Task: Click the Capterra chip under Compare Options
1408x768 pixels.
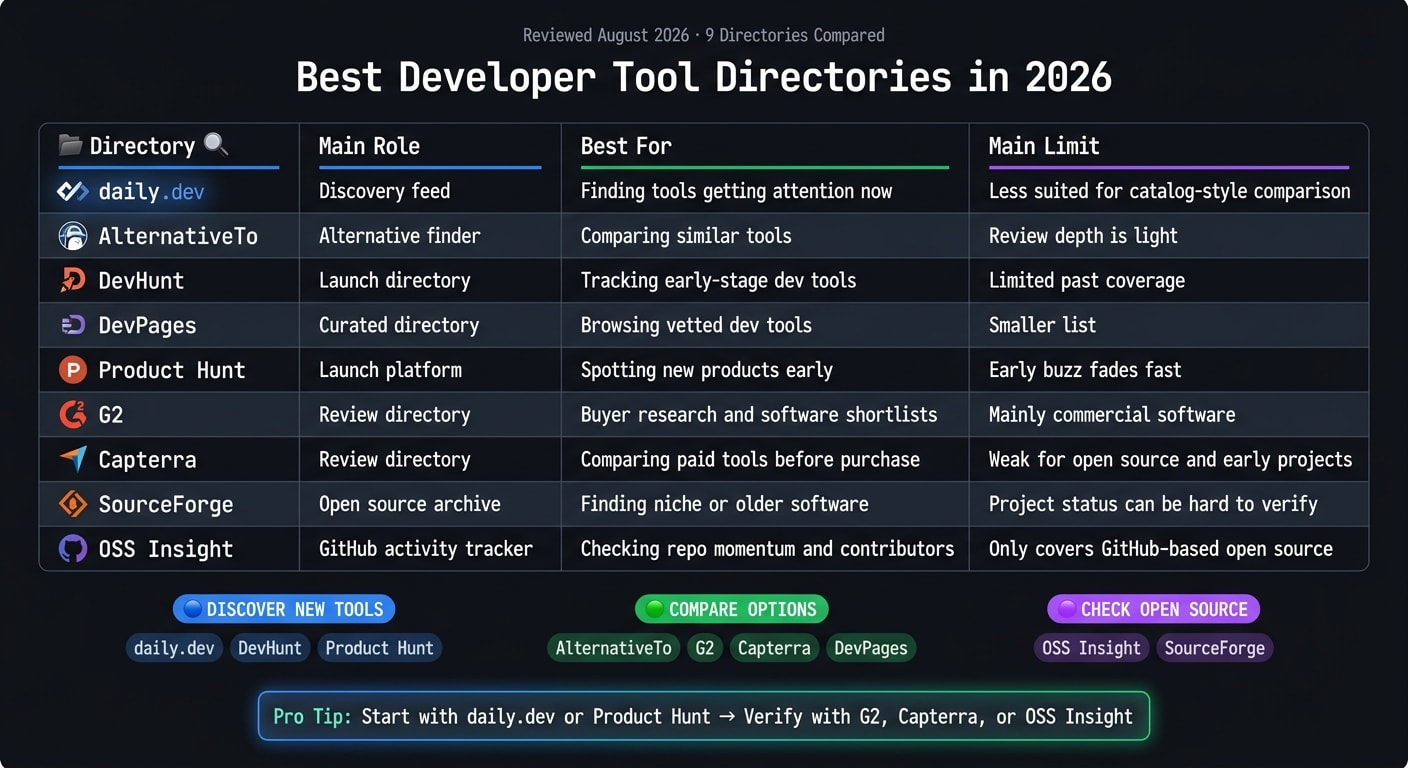Action: coord(774,648)
